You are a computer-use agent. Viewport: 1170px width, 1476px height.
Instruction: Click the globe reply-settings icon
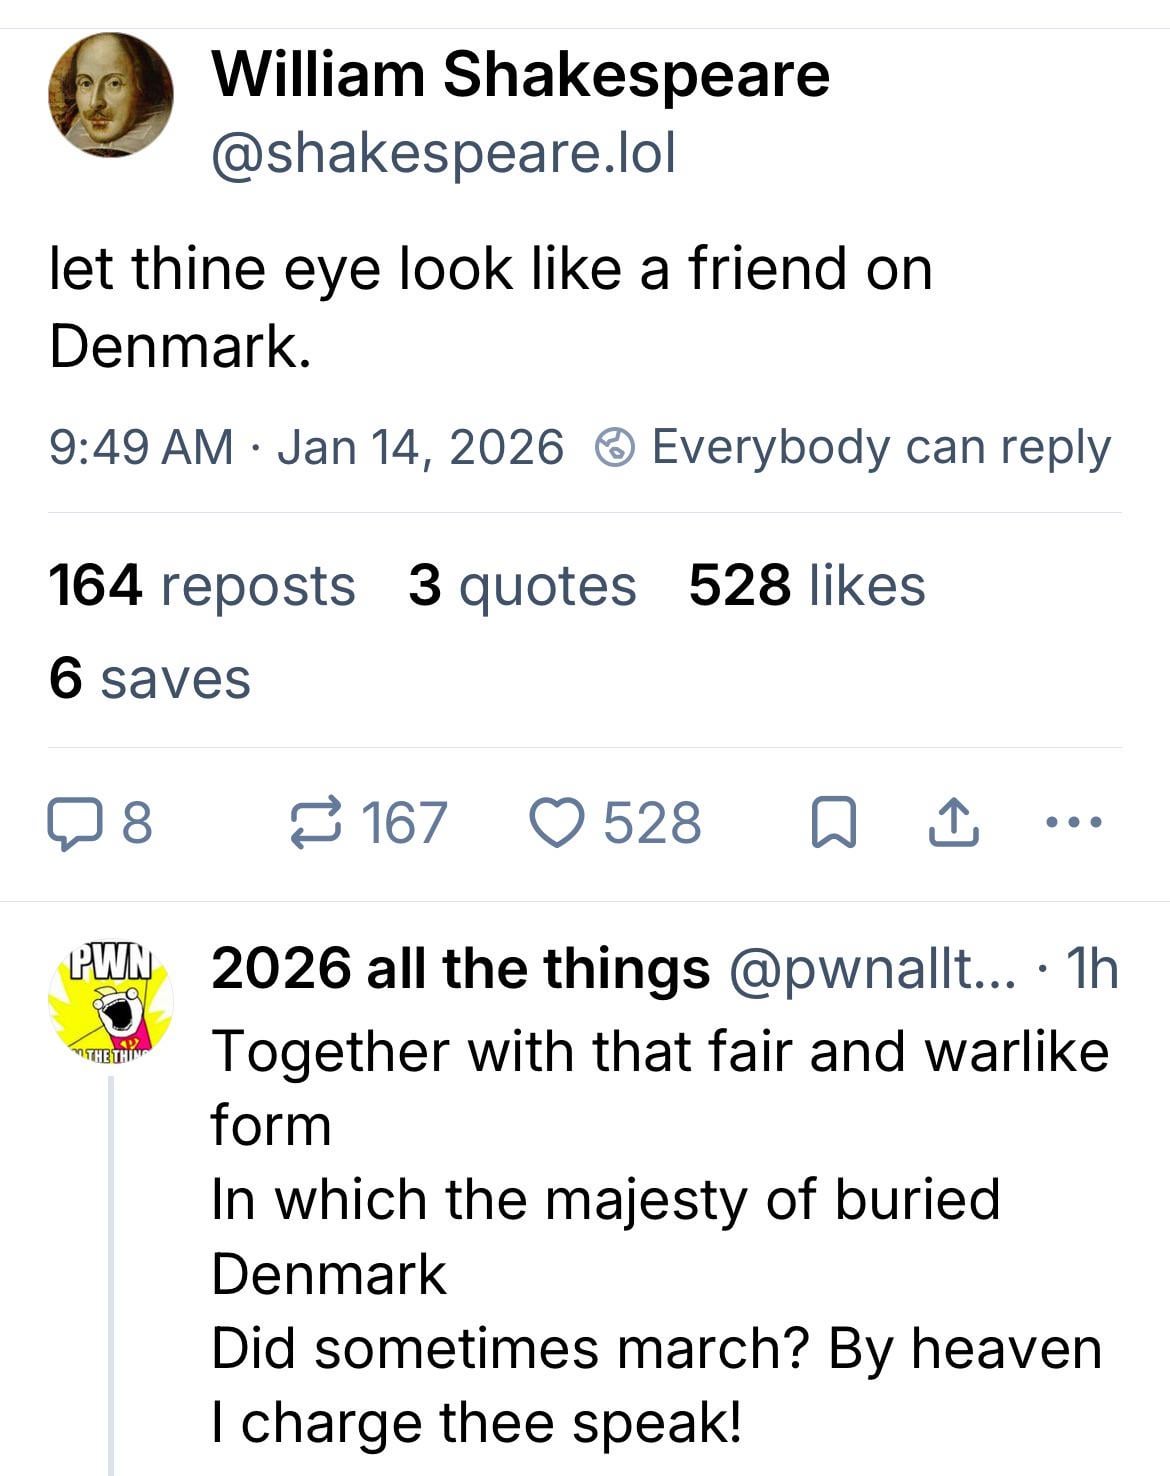pyautogui.click(x=615, y=447)
